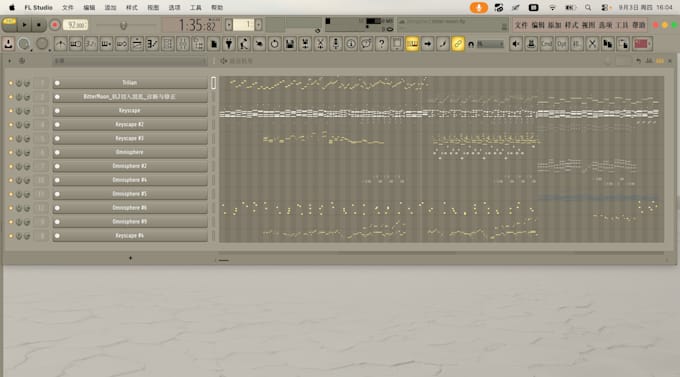Open 选项 in the FL Studio toolbar menu
Viewport: 680px width, 377px height.
tap(605, 25)
